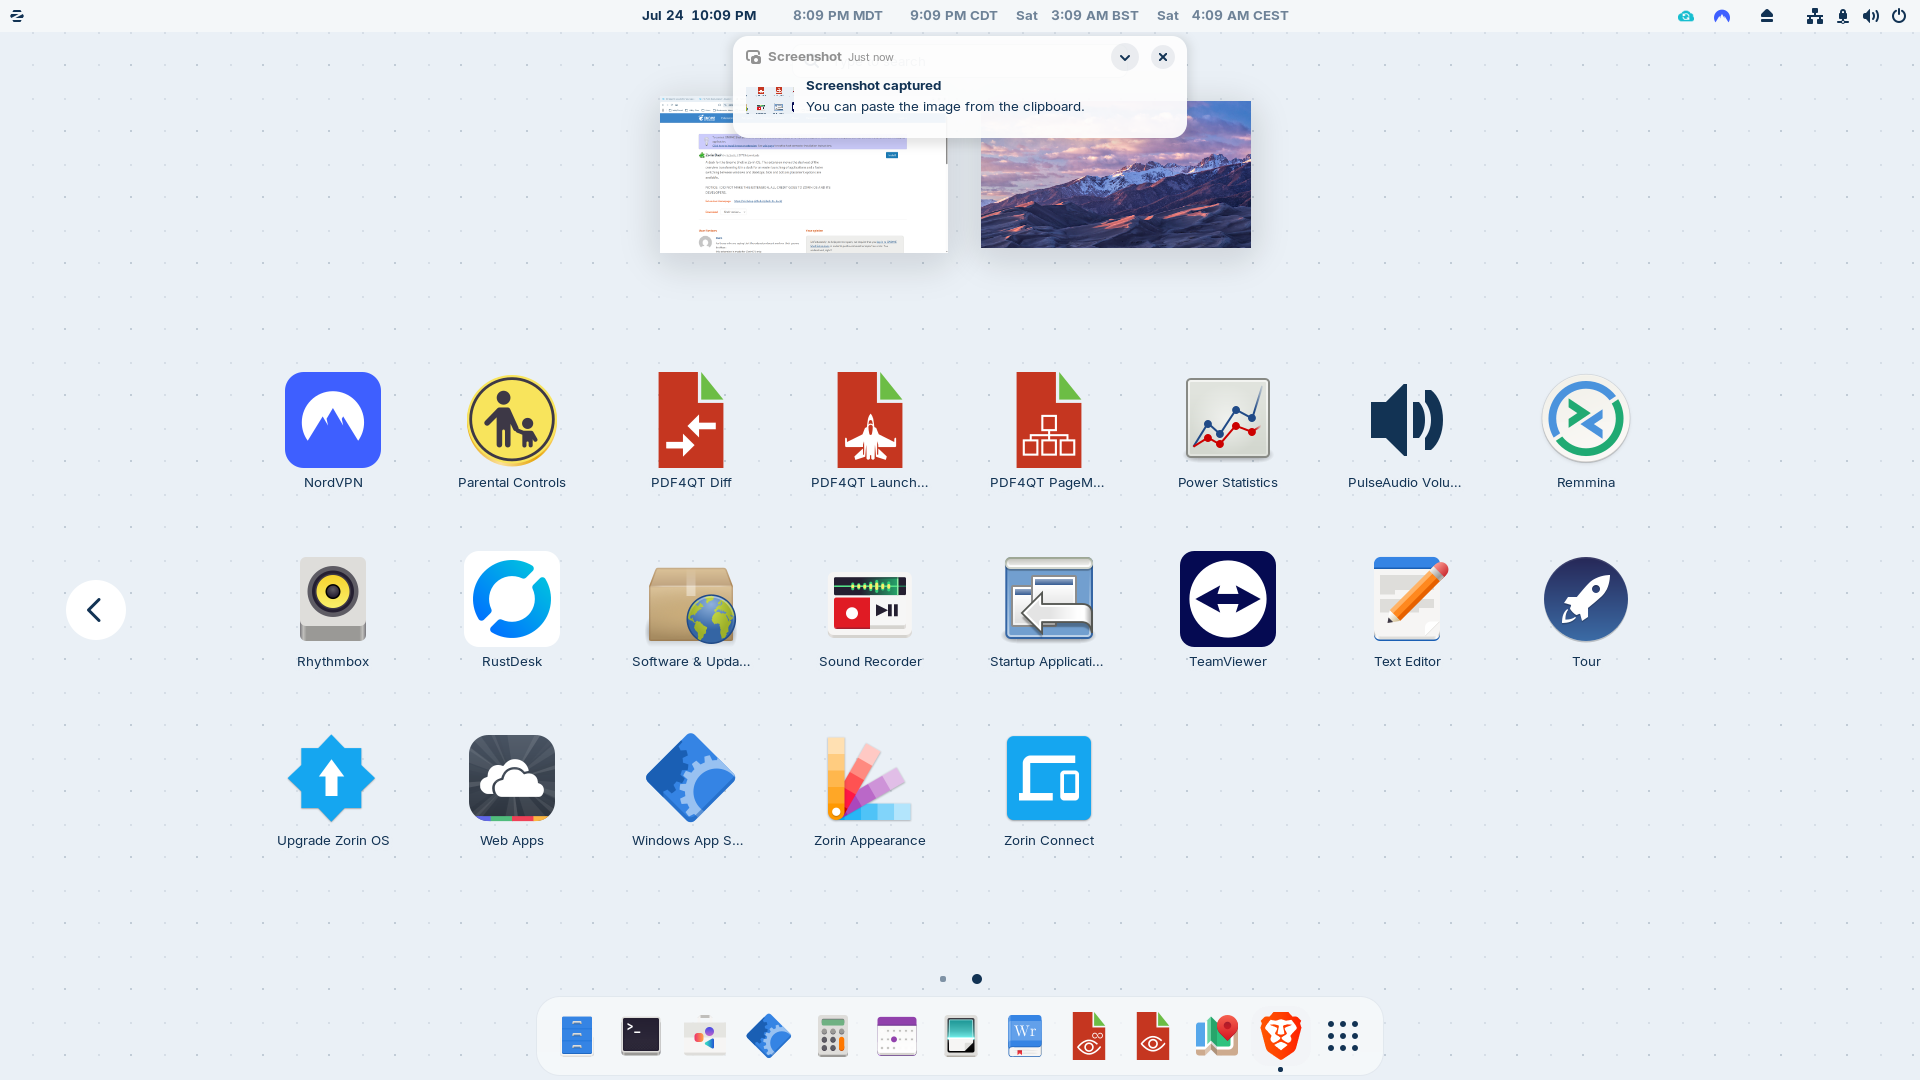Viewport: 1920px width, 1080px height.
Task: Open Windows App Support in the app grid
Action: pyautogui.click(x=691, y=778)
